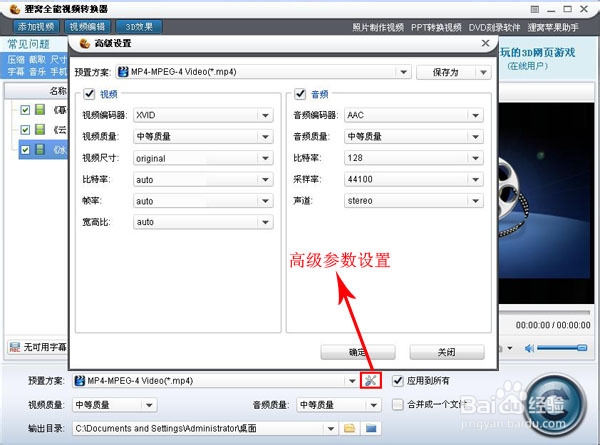This screenshot has width=600, height=445.
Task: Click the big round convert button
Action: [x=555, y=405]
